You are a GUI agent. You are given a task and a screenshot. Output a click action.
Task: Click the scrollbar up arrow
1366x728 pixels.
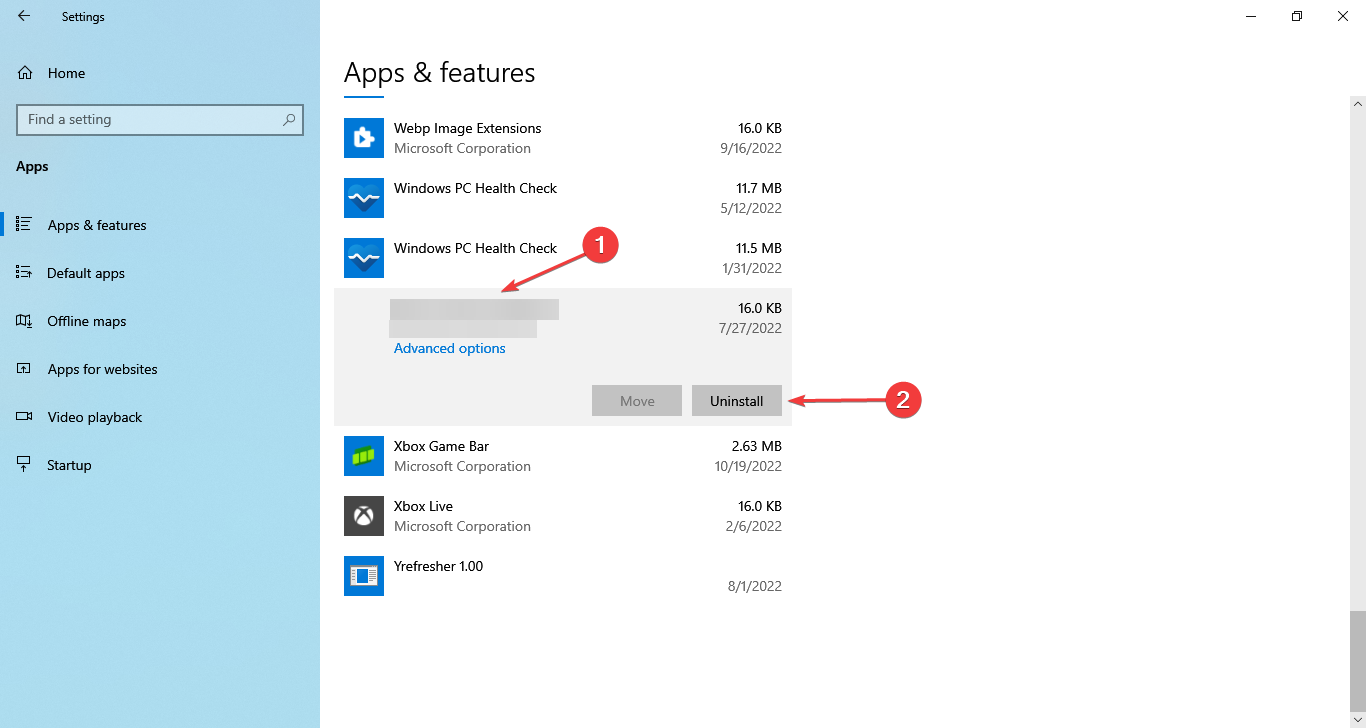1357,103
